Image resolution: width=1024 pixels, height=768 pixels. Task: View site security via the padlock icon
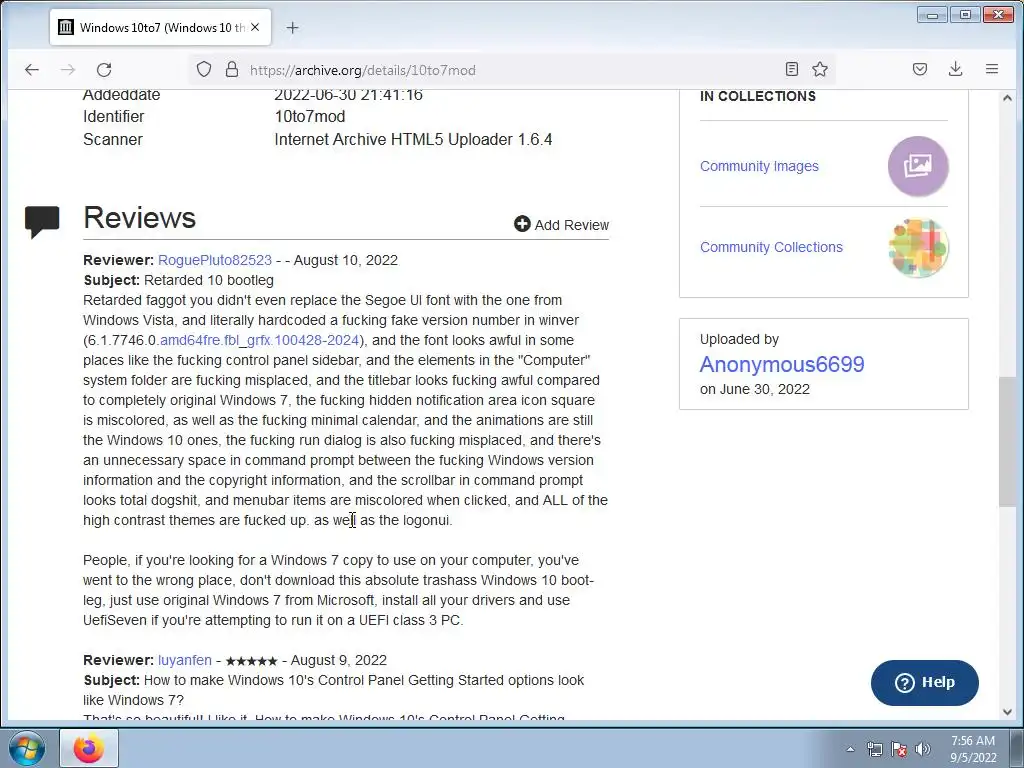[232, 69]
